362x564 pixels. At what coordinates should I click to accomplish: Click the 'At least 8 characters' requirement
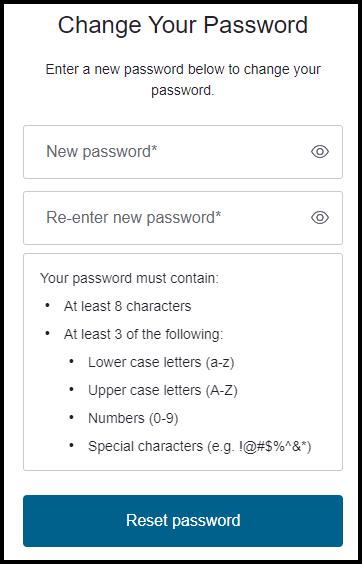tap(127, 306)
